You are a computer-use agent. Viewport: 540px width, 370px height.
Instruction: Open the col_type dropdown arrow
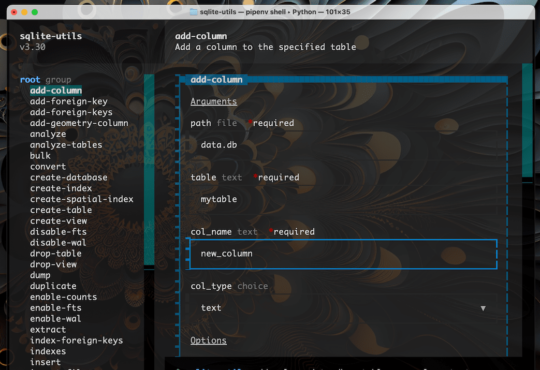tap(483, 308)
